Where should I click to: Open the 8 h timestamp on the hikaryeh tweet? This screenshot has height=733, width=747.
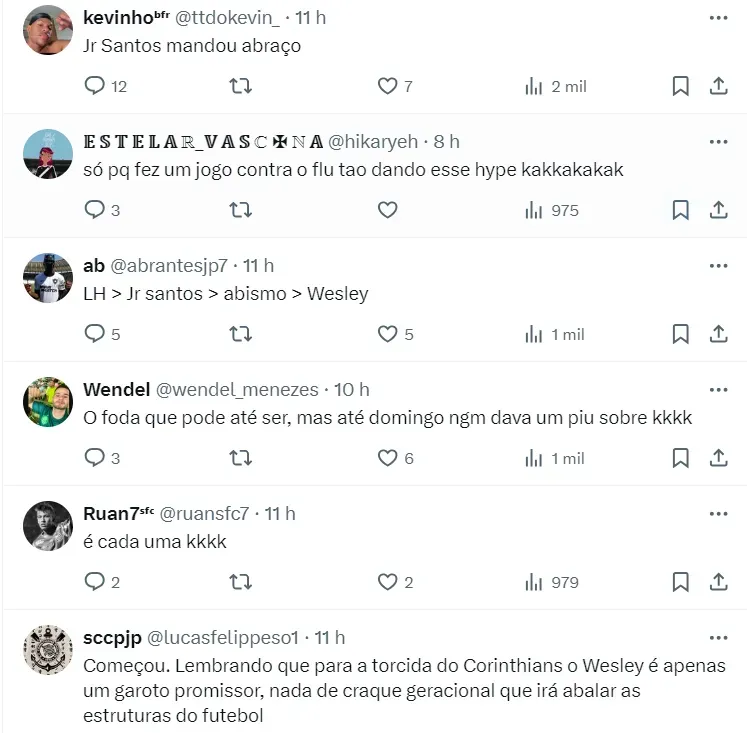point(446,142)
